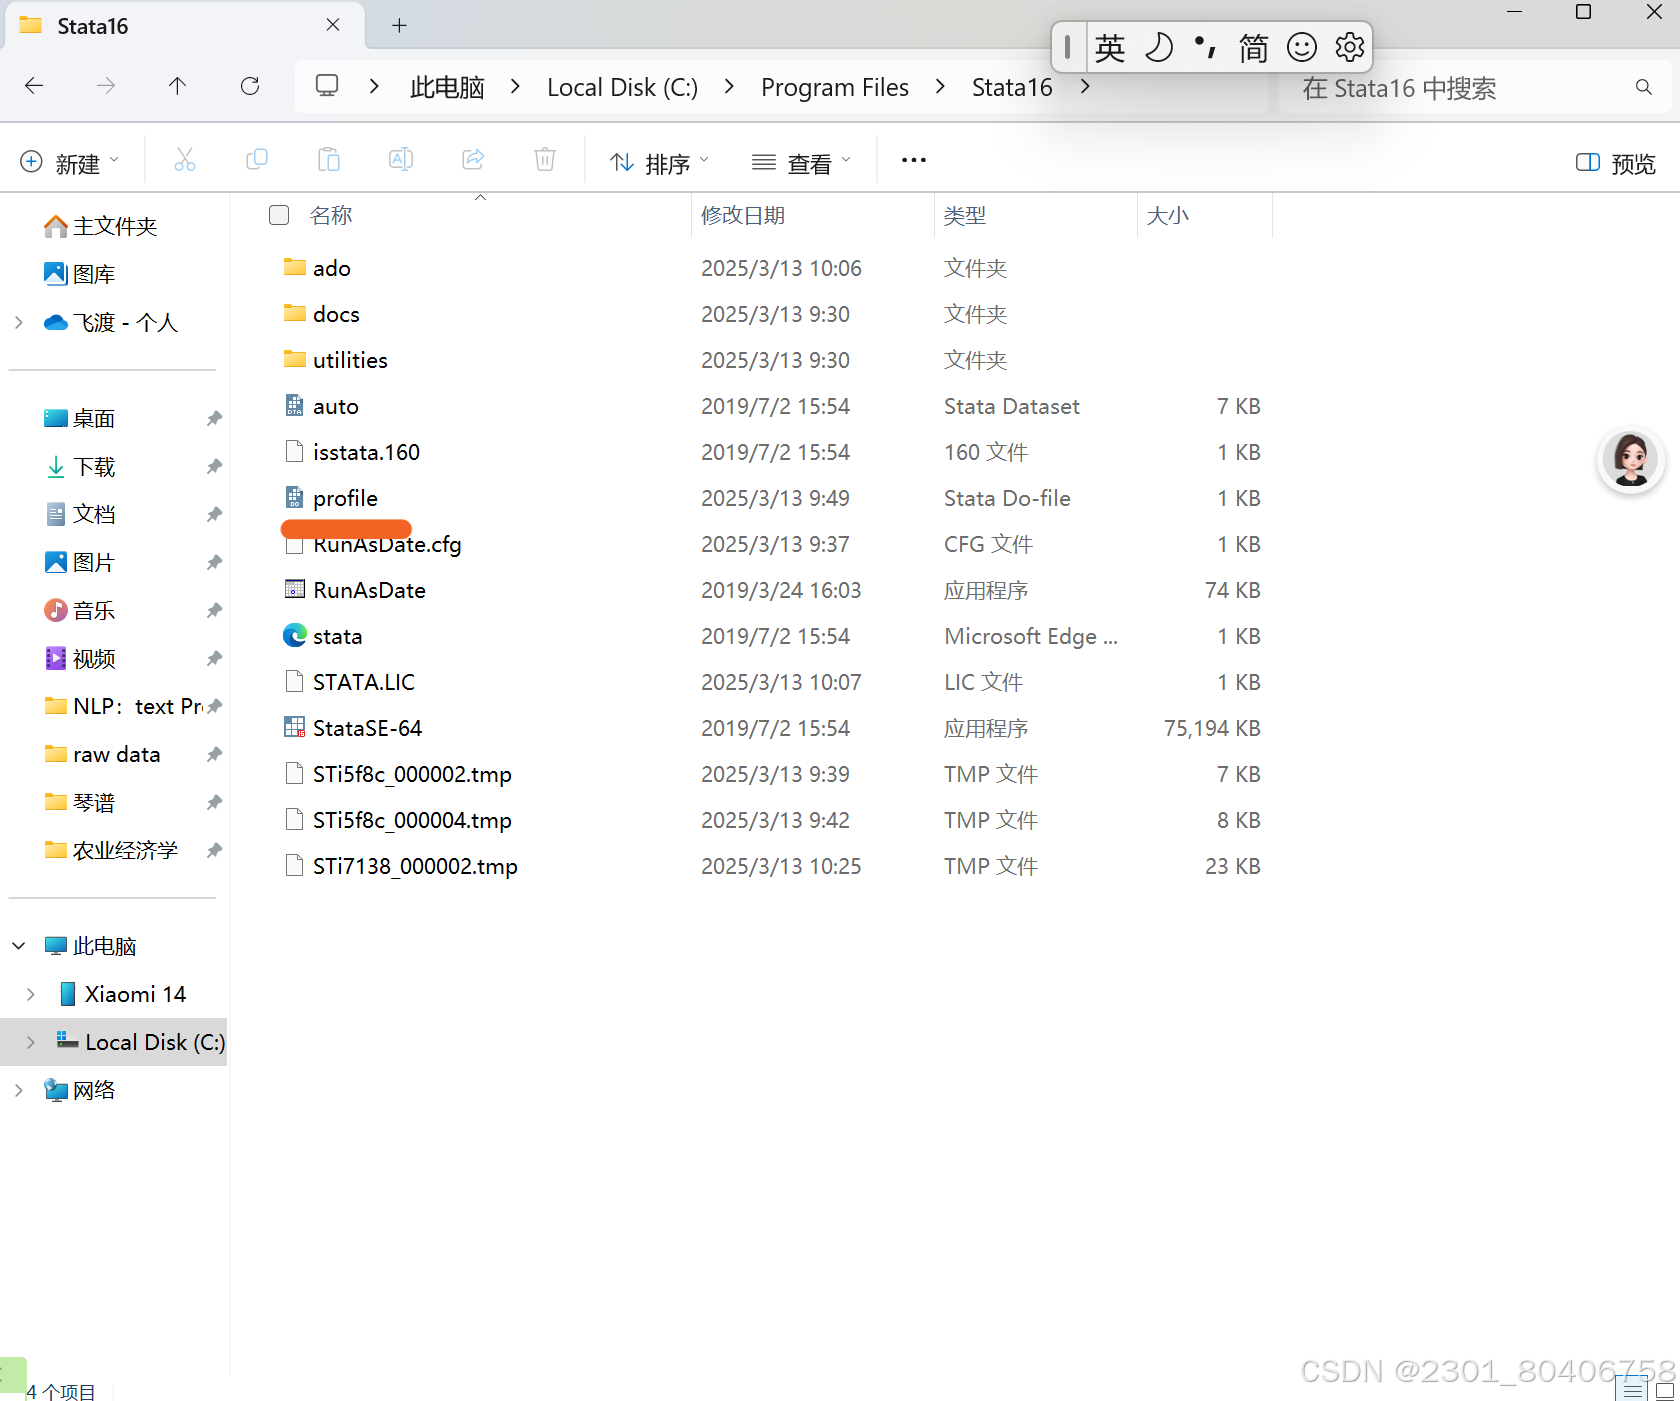Open 下载 in the sidebar

pos(80,466)
